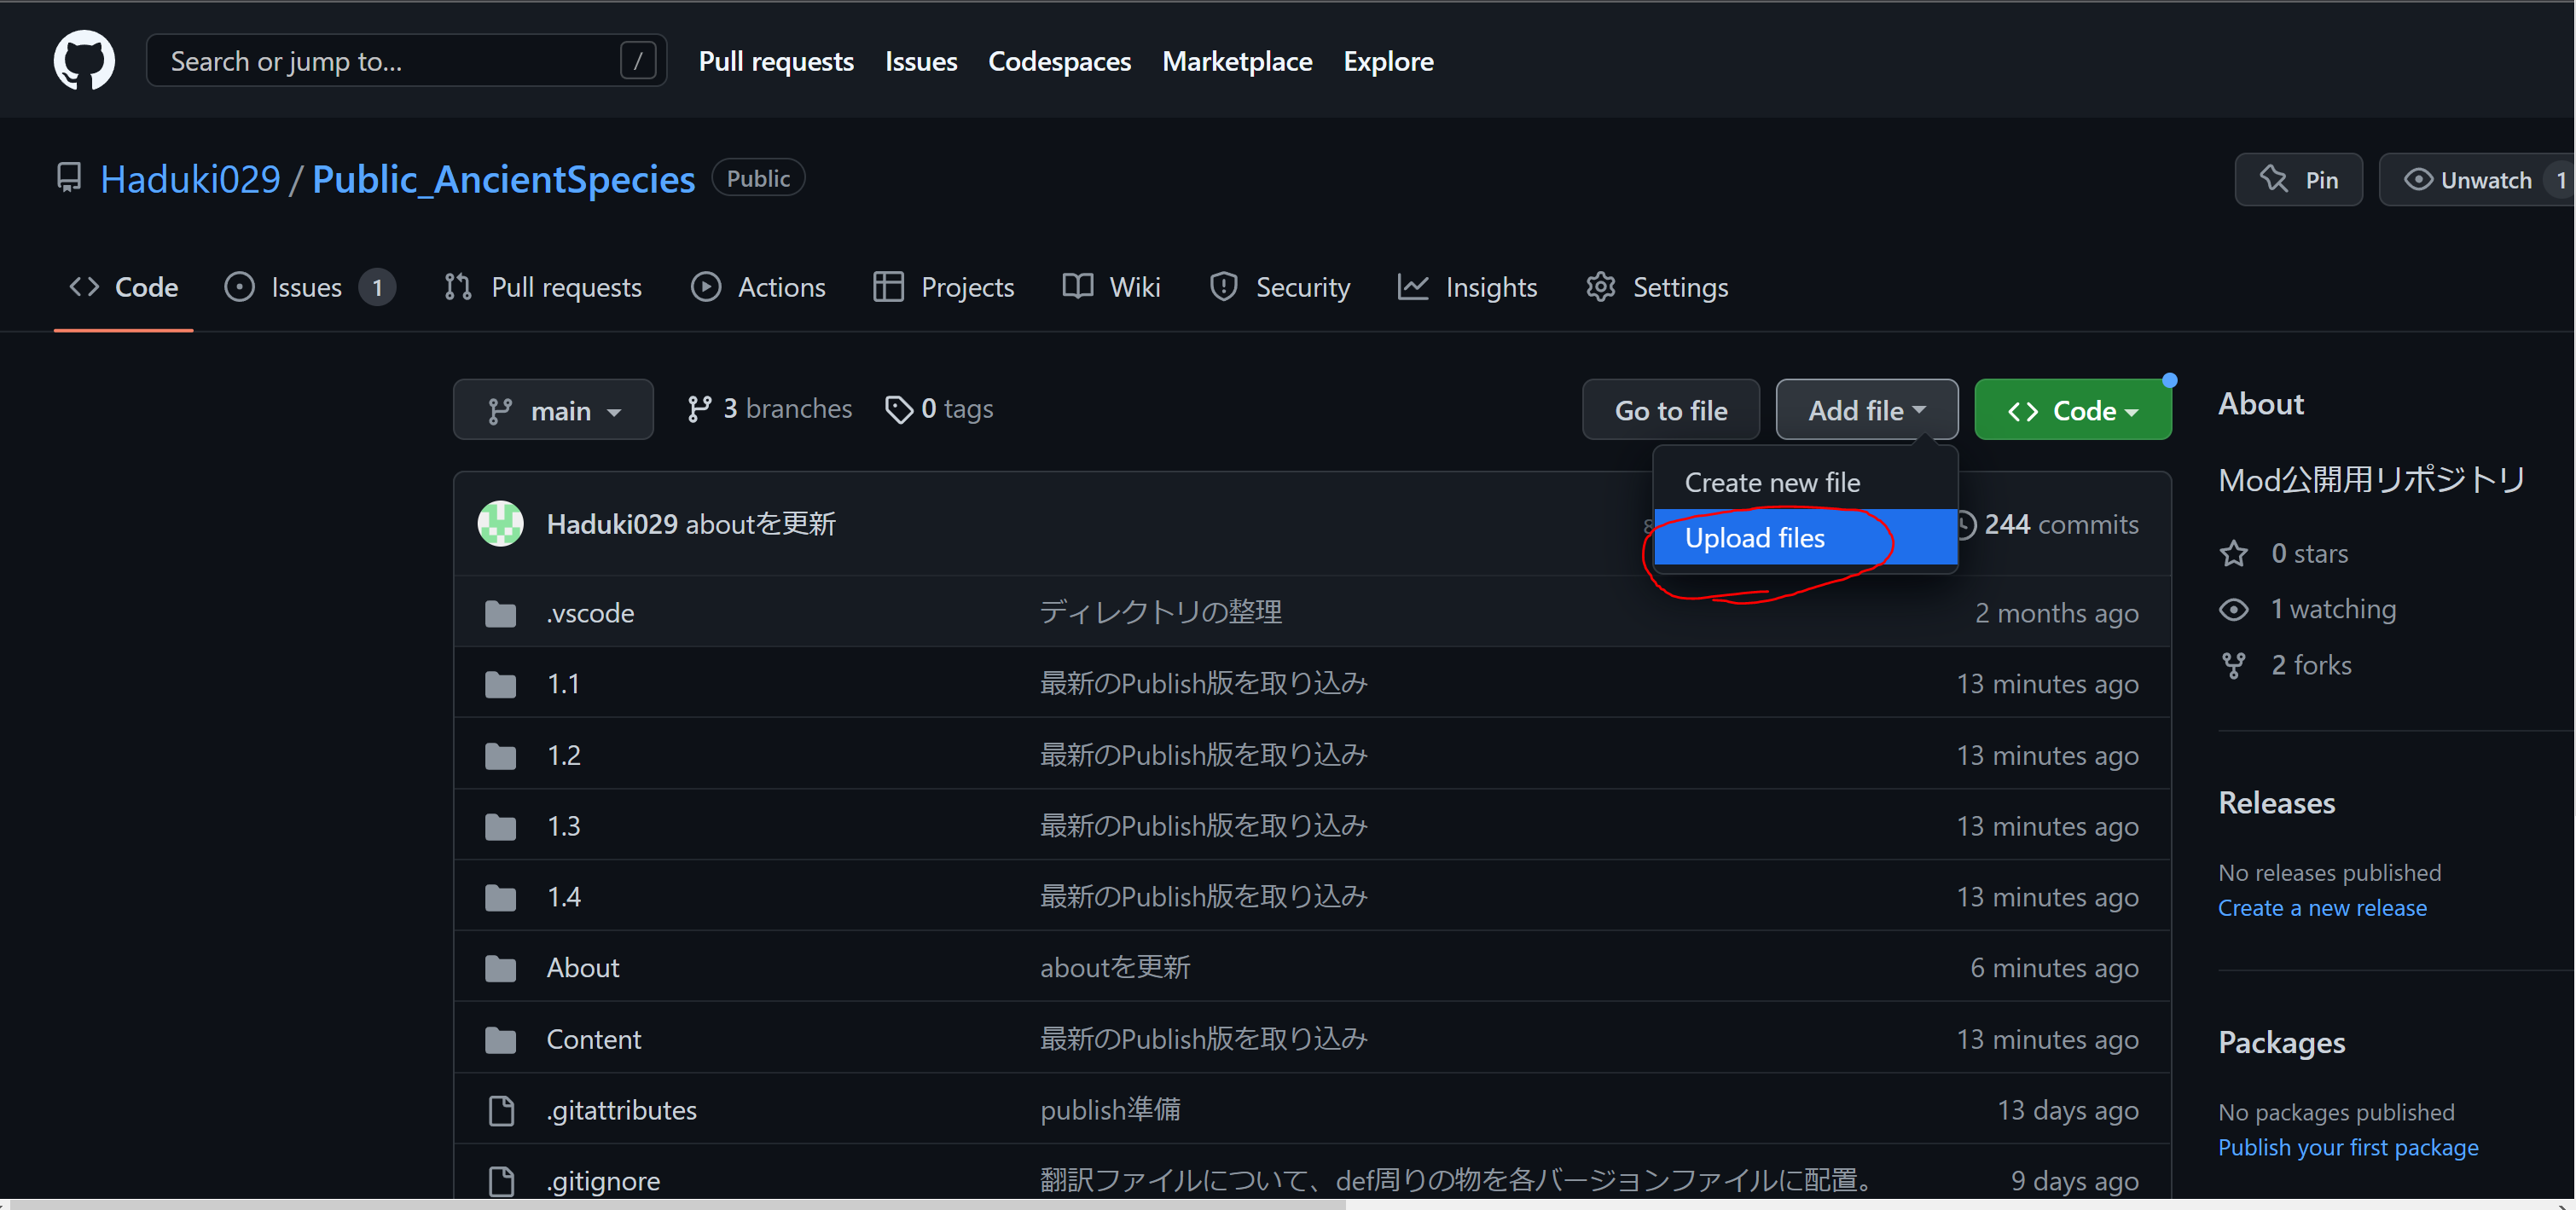Open the Public_AncientSpecies repository link

503,179
